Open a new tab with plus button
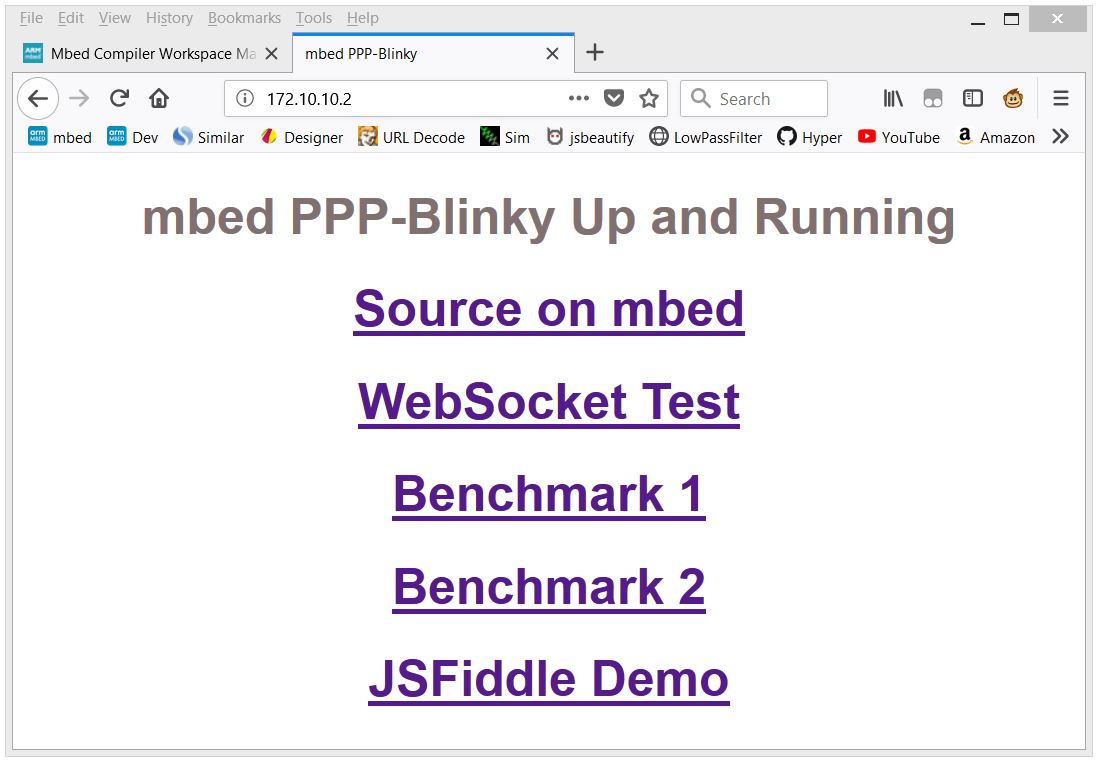The height and width of the screenshot is (761, 1100). tap(595, 53)
